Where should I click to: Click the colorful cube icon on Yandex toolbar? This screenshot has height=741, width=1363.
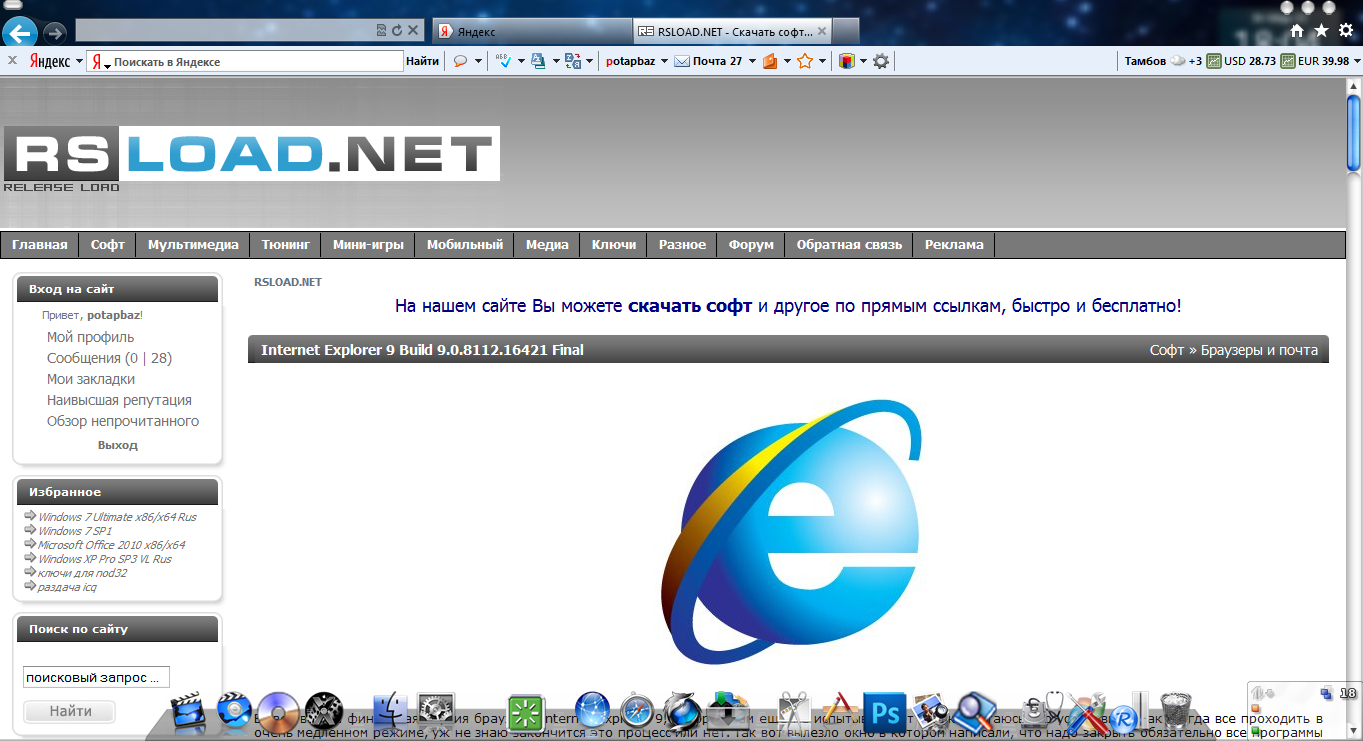tap(847, 61)
